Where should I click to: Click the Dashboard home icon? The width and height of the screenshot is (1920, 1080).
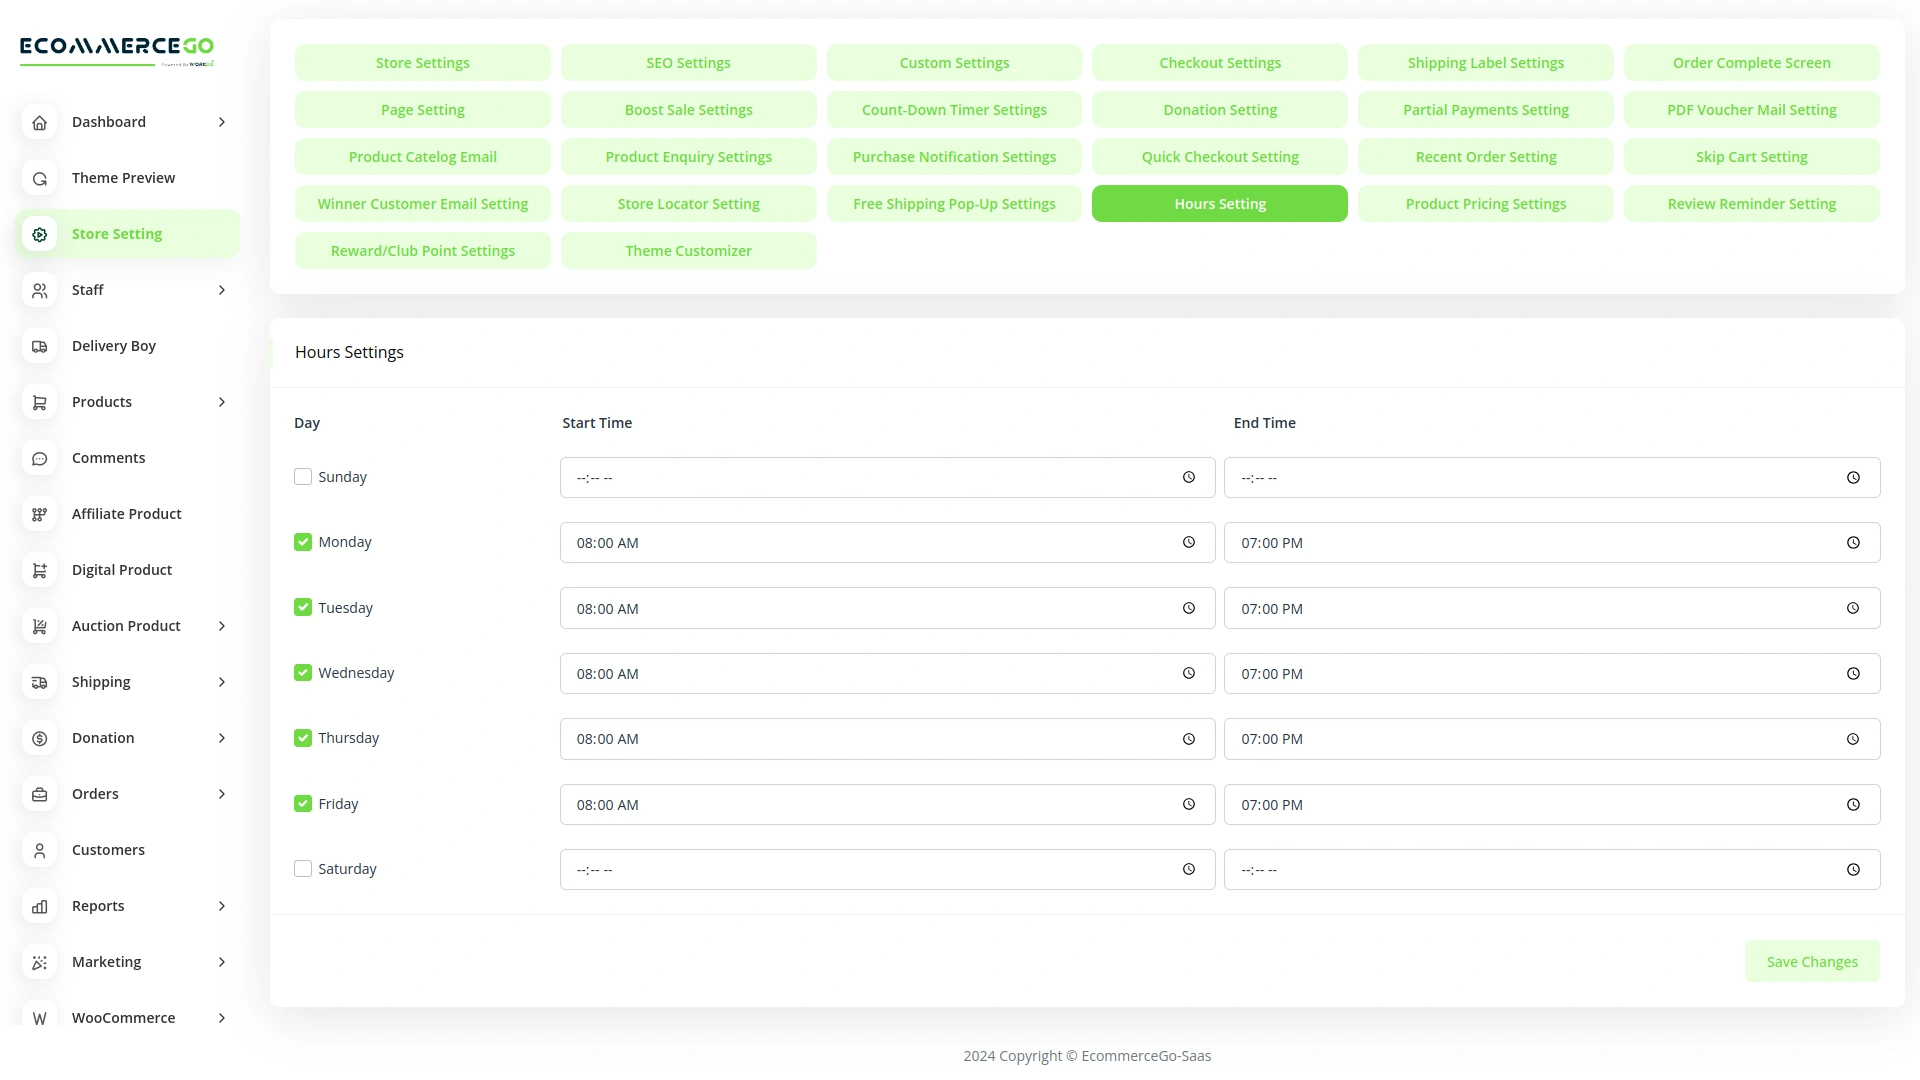[39, 122]
